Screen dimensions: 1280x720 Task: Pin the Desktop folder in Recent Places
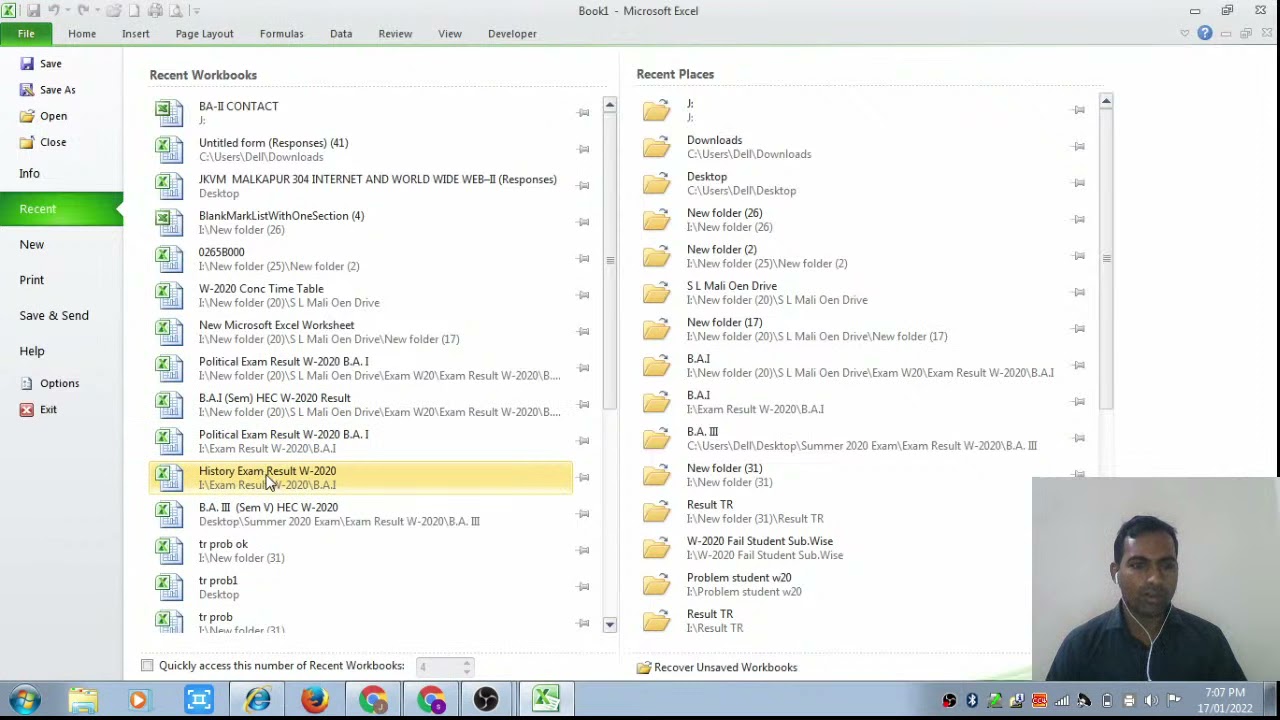pyautogui.click(x=1079, y=183)
